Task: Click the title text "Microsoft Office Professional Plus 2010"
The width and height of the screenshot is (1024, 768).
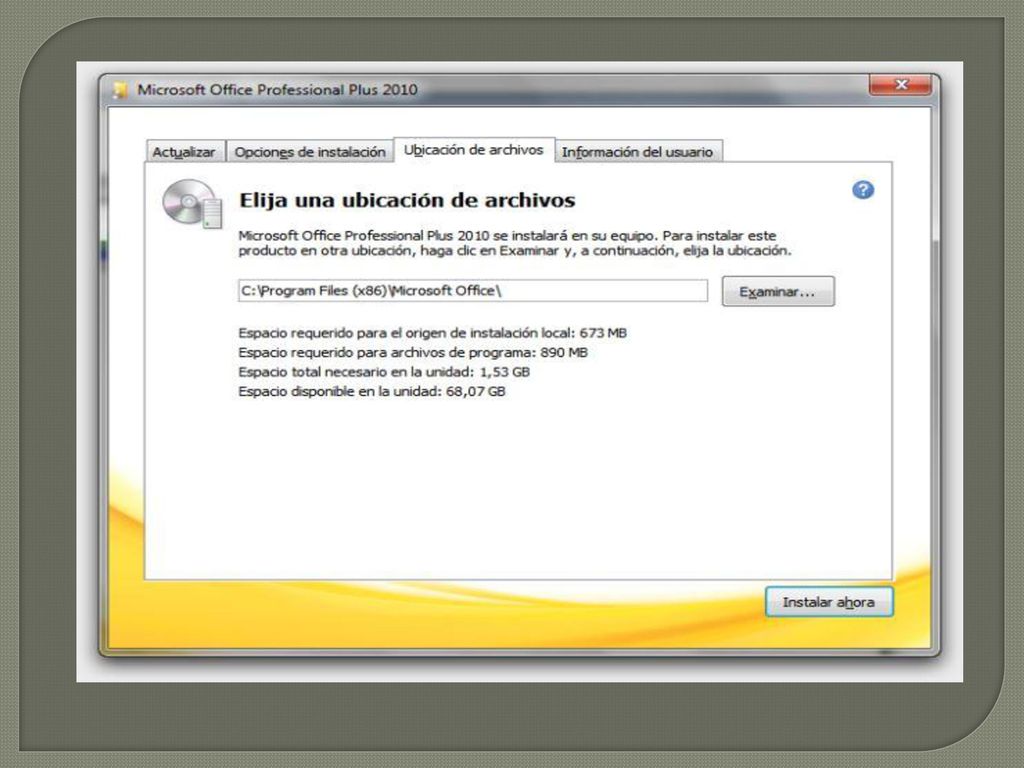Action: click(x=277, y=89)
